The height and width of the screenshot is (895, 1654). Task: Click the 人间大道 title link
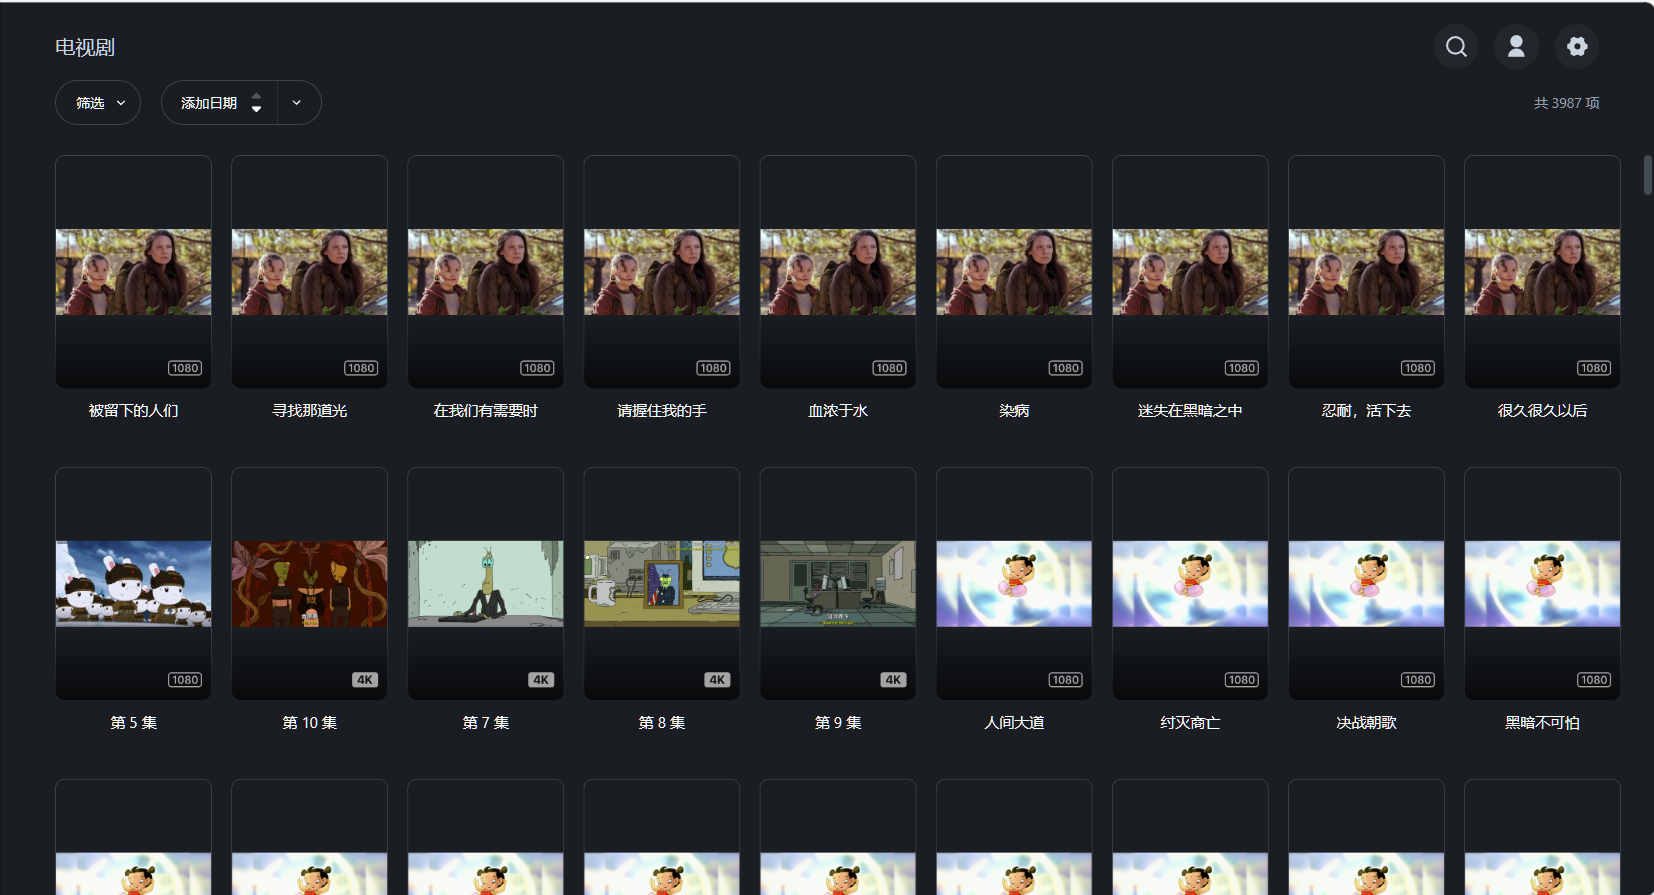pos(1014,723)
